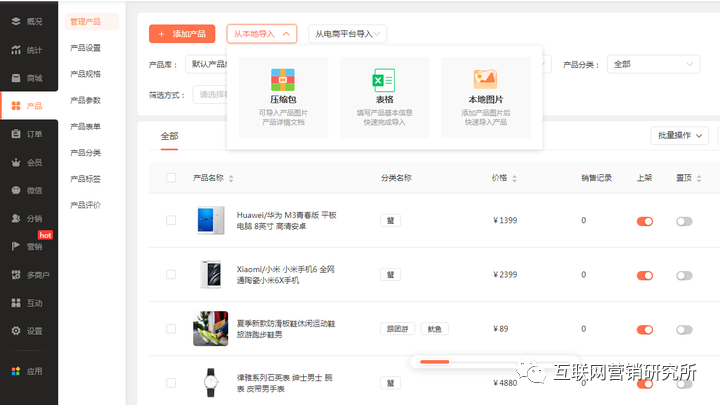Click the 添加产品 button
The height and width of the screenshot is (405, 720).
click(182, 34)
